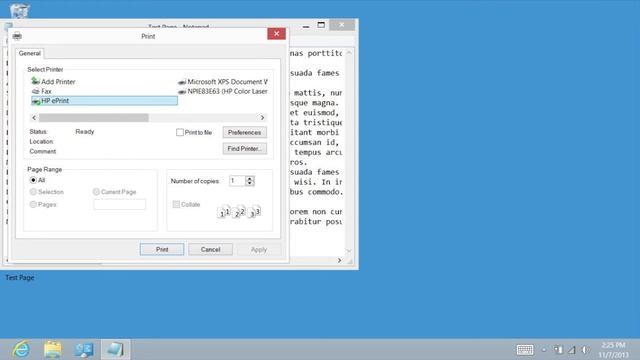This screenshot has width=640, height=360.
Task: Click the collate pages illustration
Action: point(239,211)
